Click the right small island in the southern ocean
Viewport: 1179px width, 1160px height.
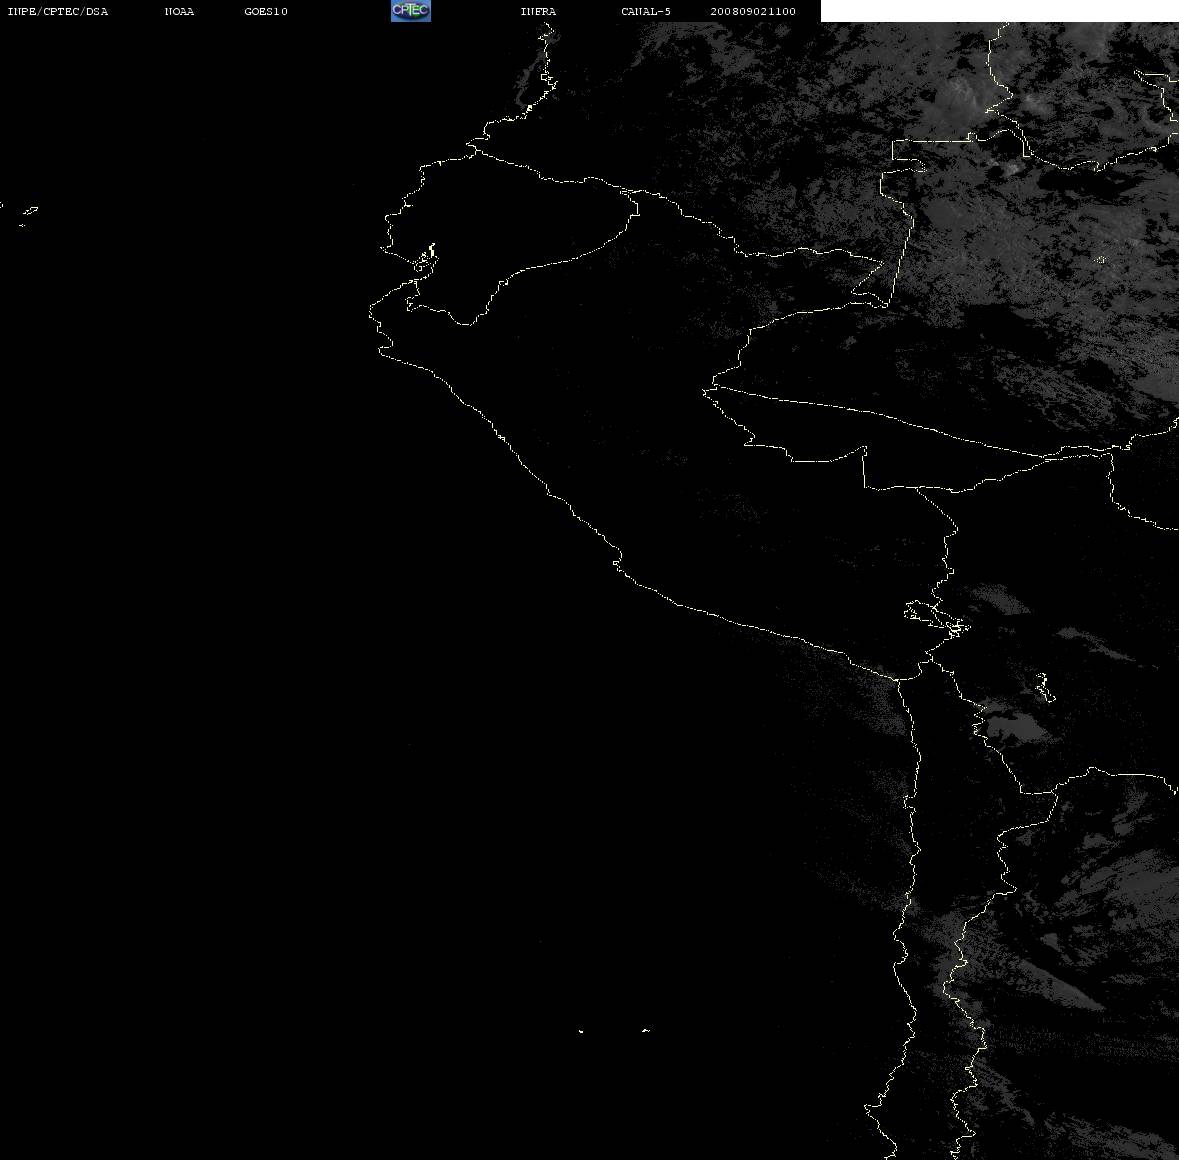645,1030
